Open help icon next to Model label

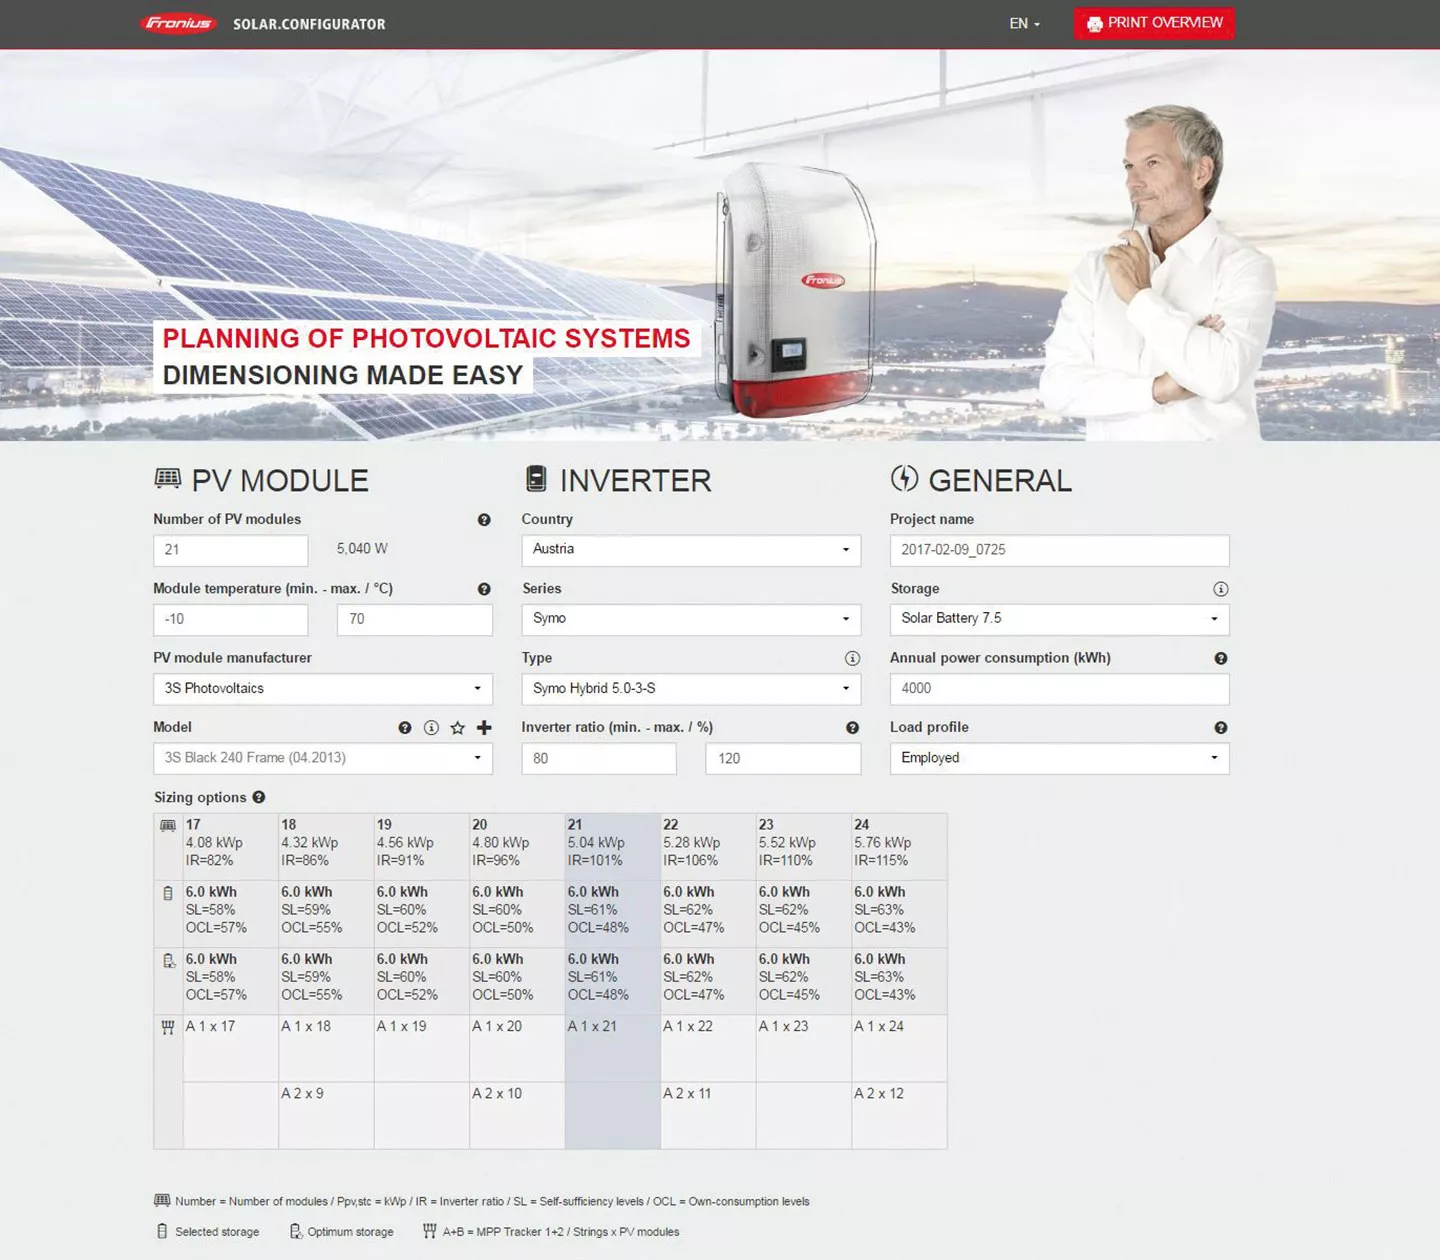(405, 728)
